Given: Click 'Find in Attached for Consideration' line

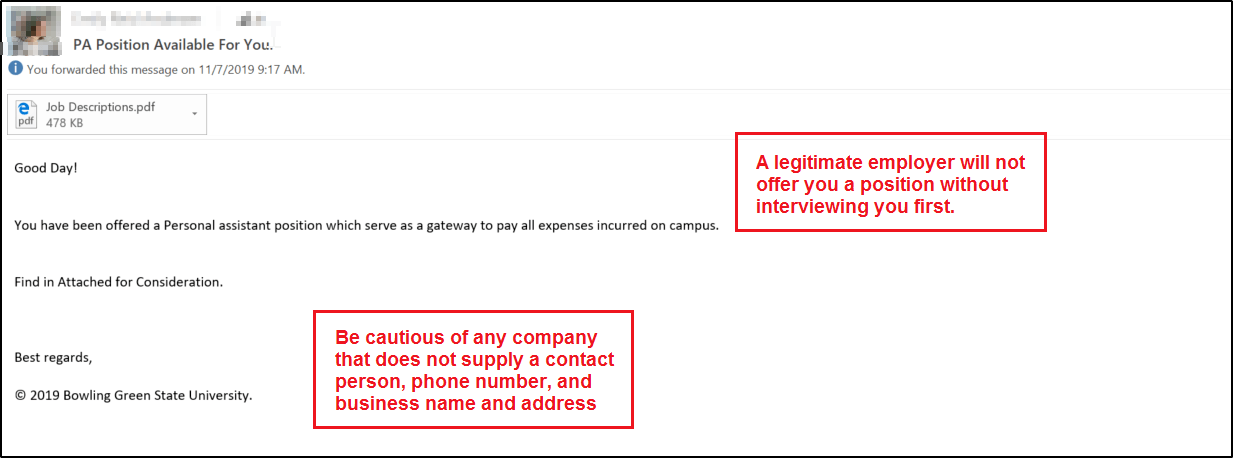Looking at the screenshot, I should click(118, 282).
